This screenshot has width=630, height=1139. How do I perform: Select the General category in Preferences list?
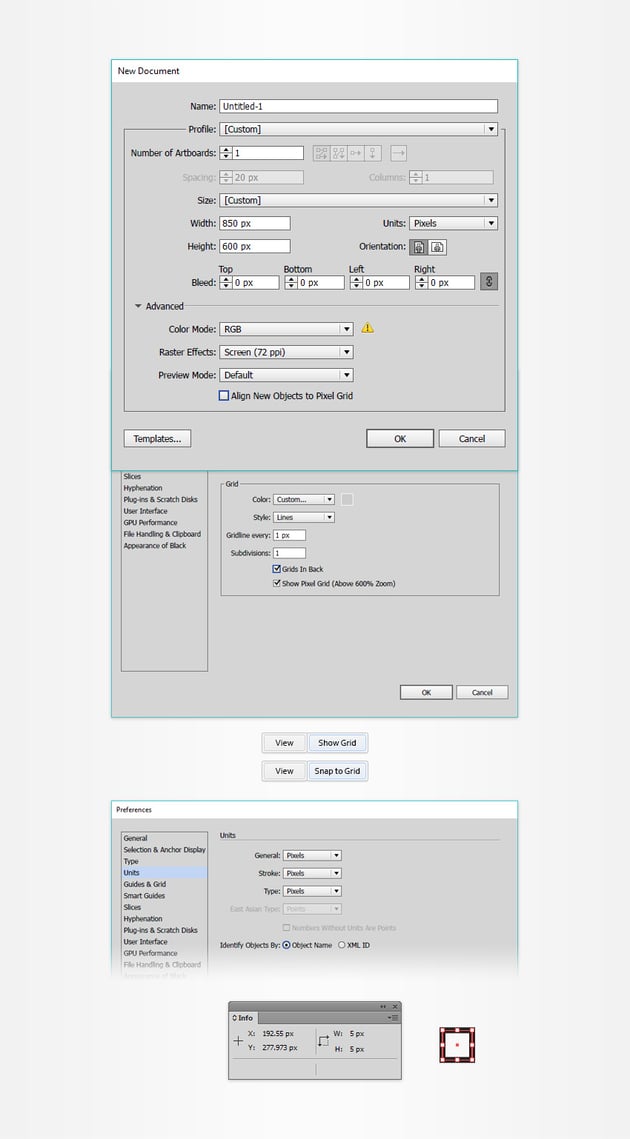pos(135,838)
